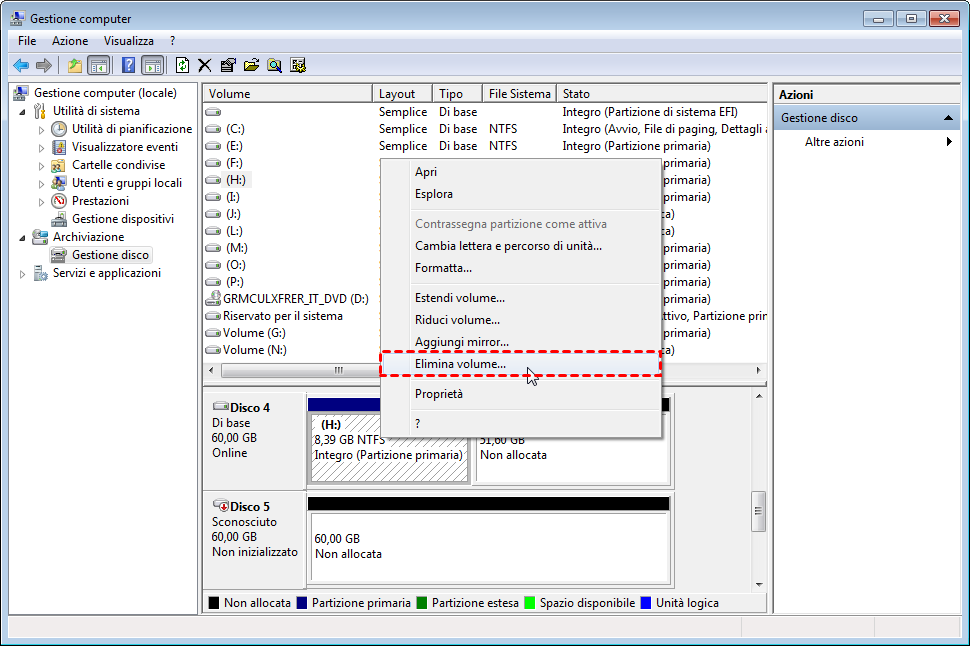Click the Up one level folder icon
This screenshot has height=646, width=970.
(x=75, y=65)
